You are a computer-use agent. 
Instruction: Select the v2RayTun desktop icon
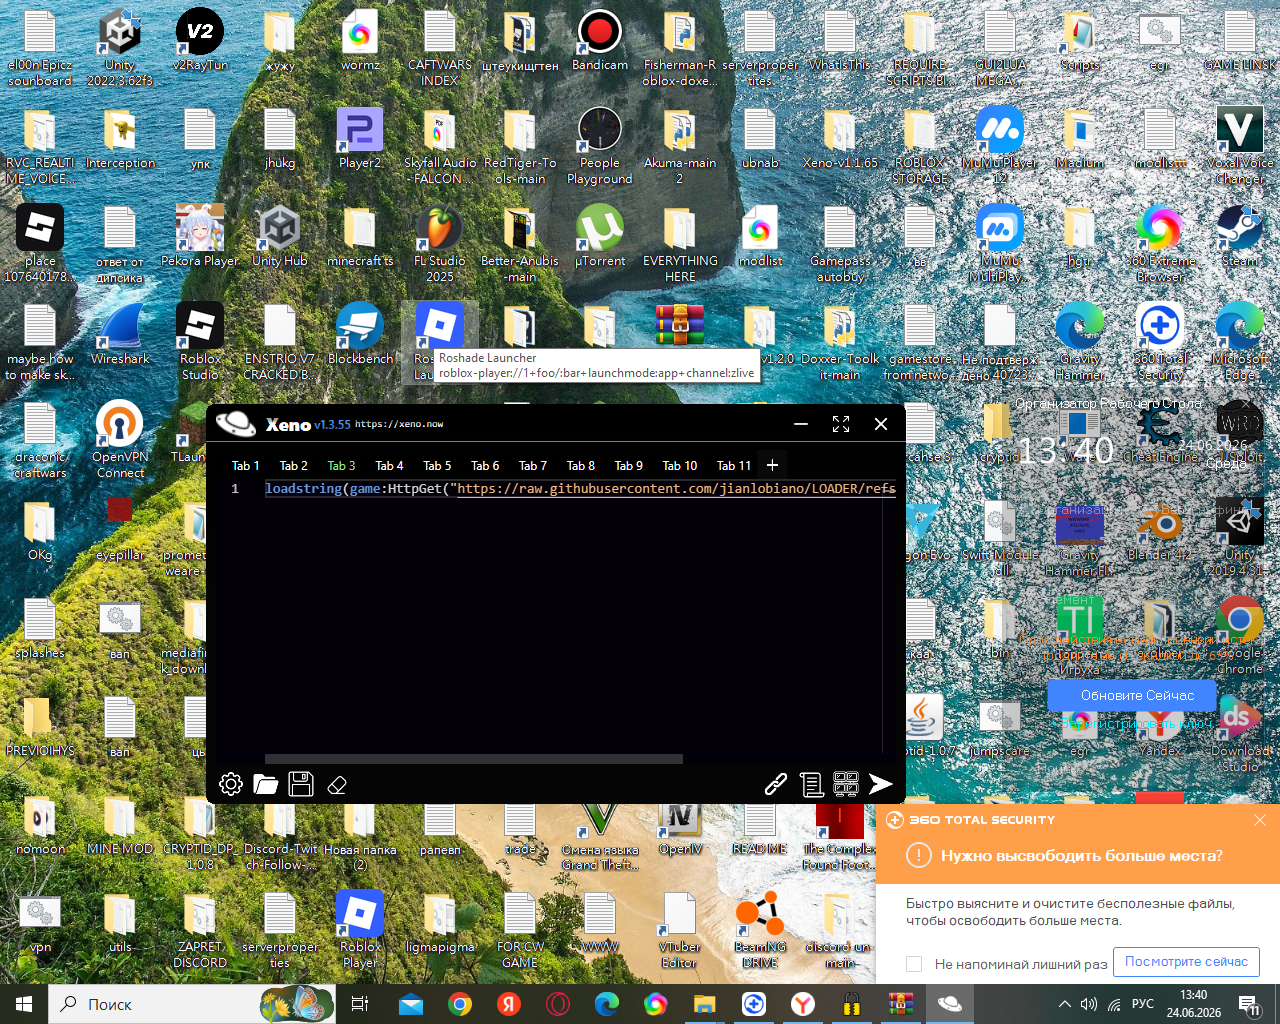tap(200, 42)
